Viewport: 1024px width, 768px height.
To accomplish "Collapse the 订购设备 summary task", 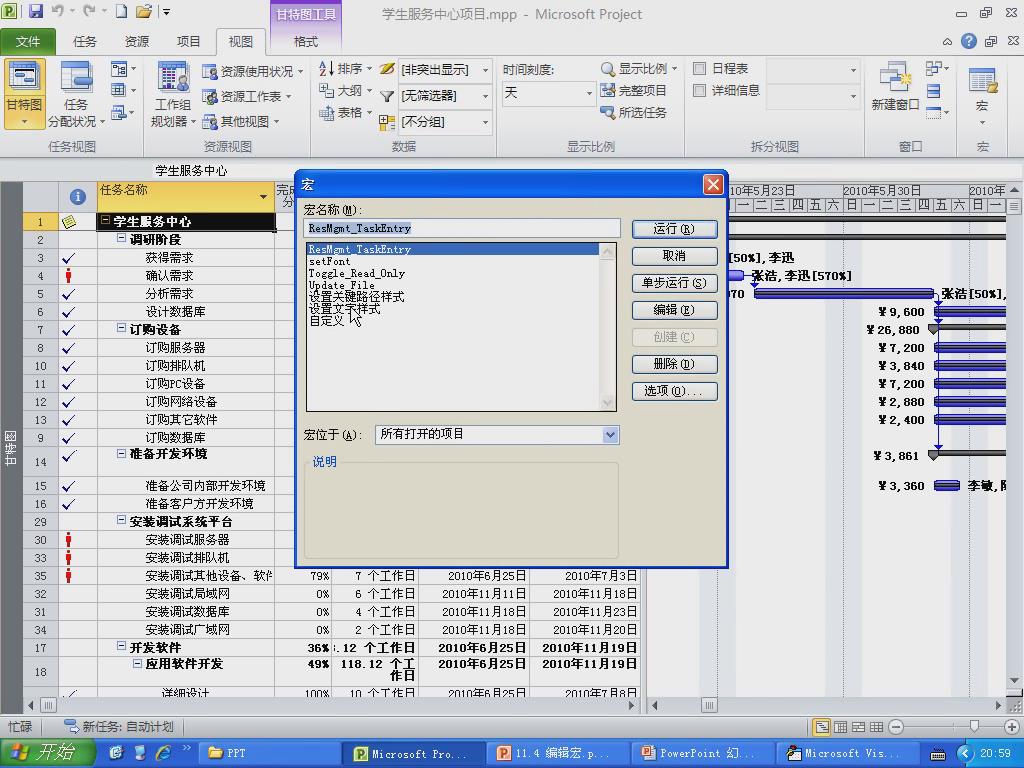I will 121,328.
